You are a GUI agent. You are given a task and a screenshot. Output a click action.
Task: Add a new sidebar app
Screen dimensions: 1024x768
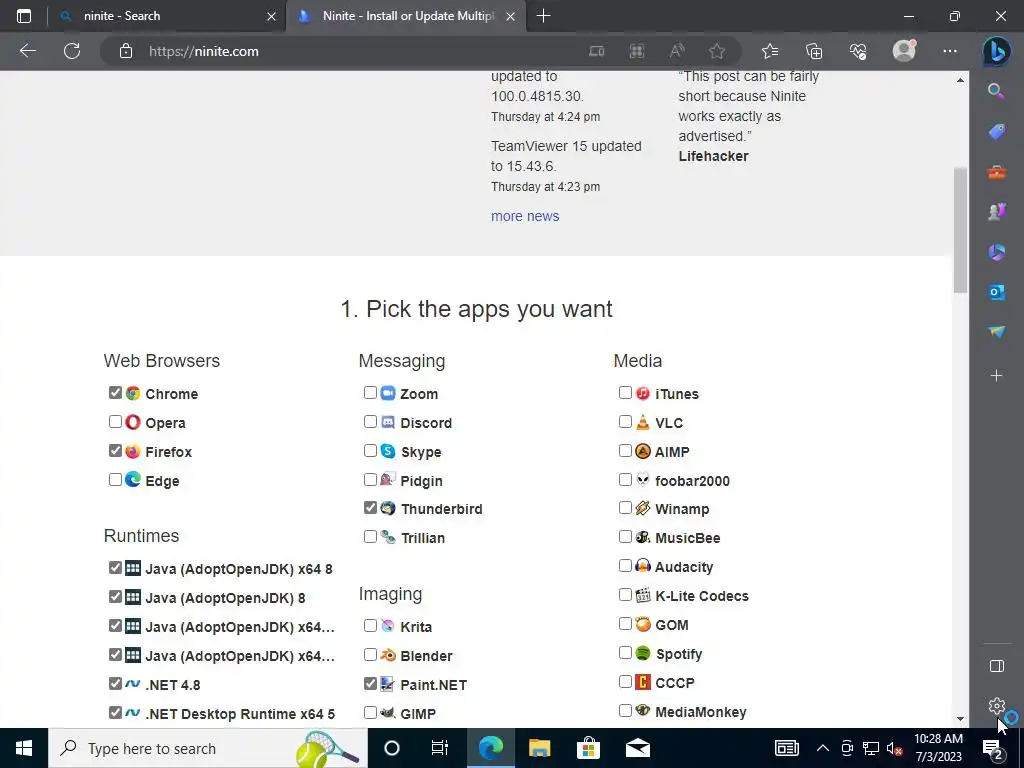(997, 376)
